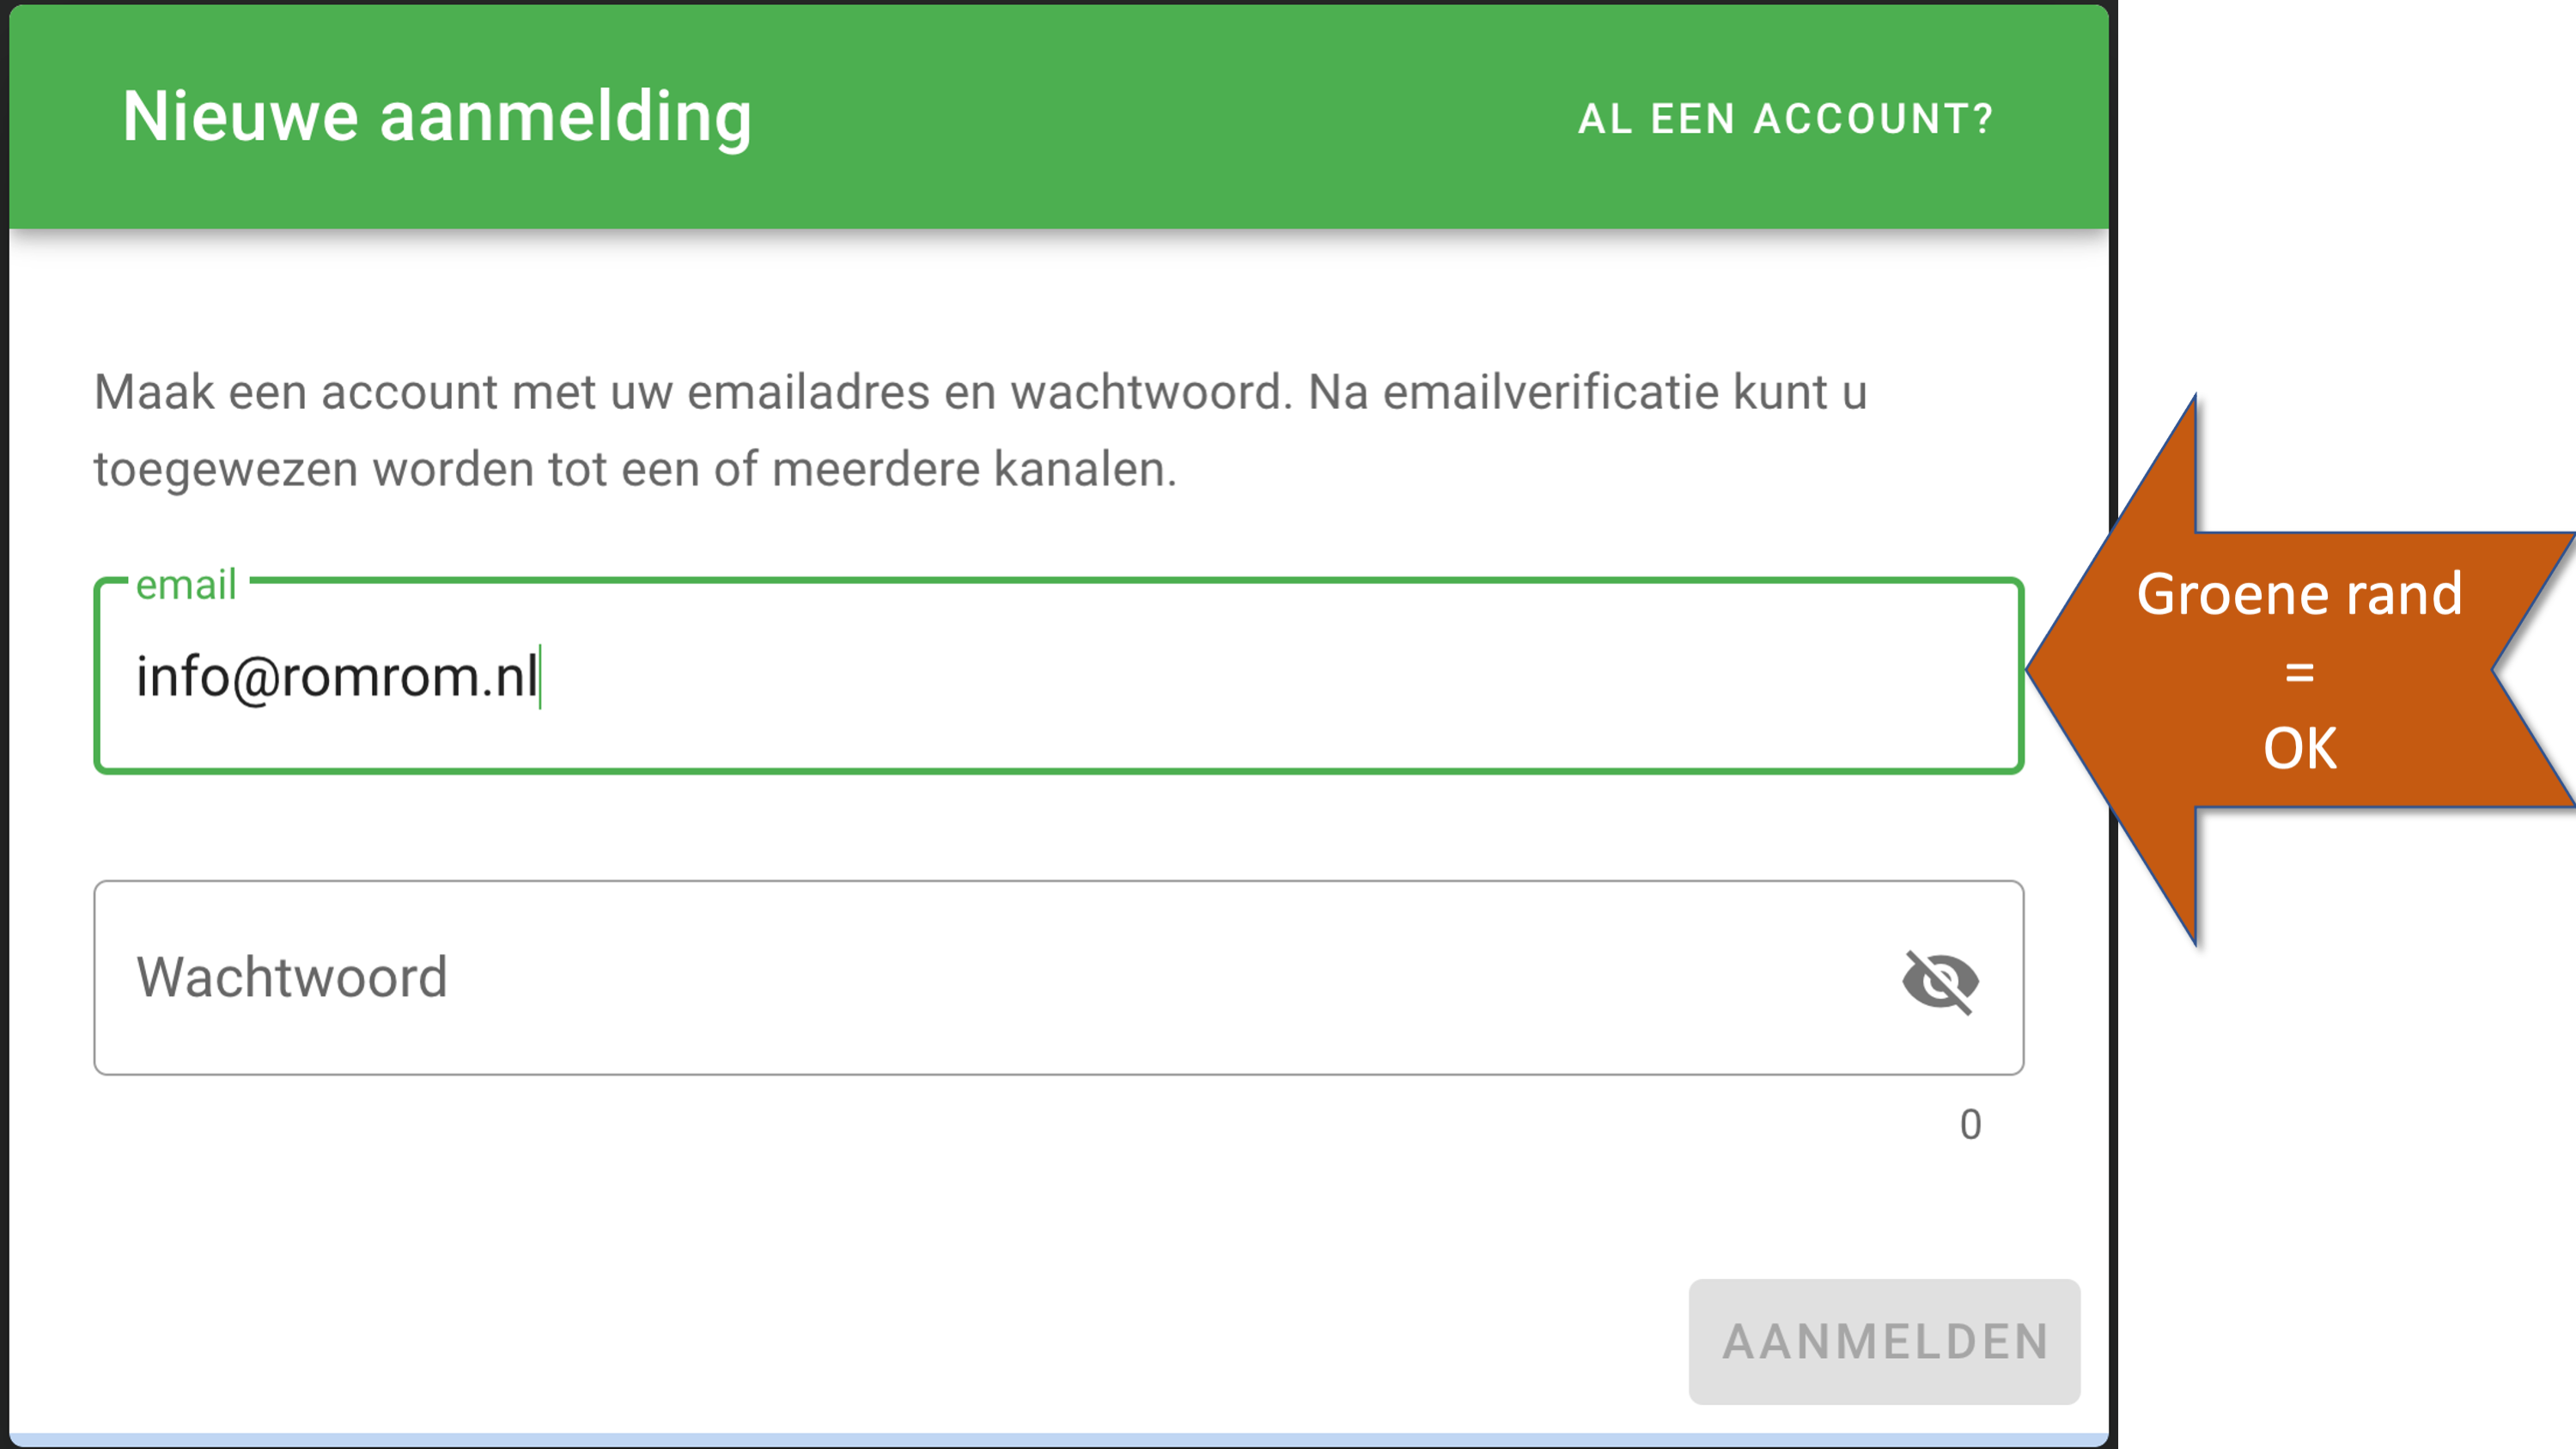Click the blue progress bar at card bottom
This screenshot has width=2576, height=1449.
point(1059,1441)
